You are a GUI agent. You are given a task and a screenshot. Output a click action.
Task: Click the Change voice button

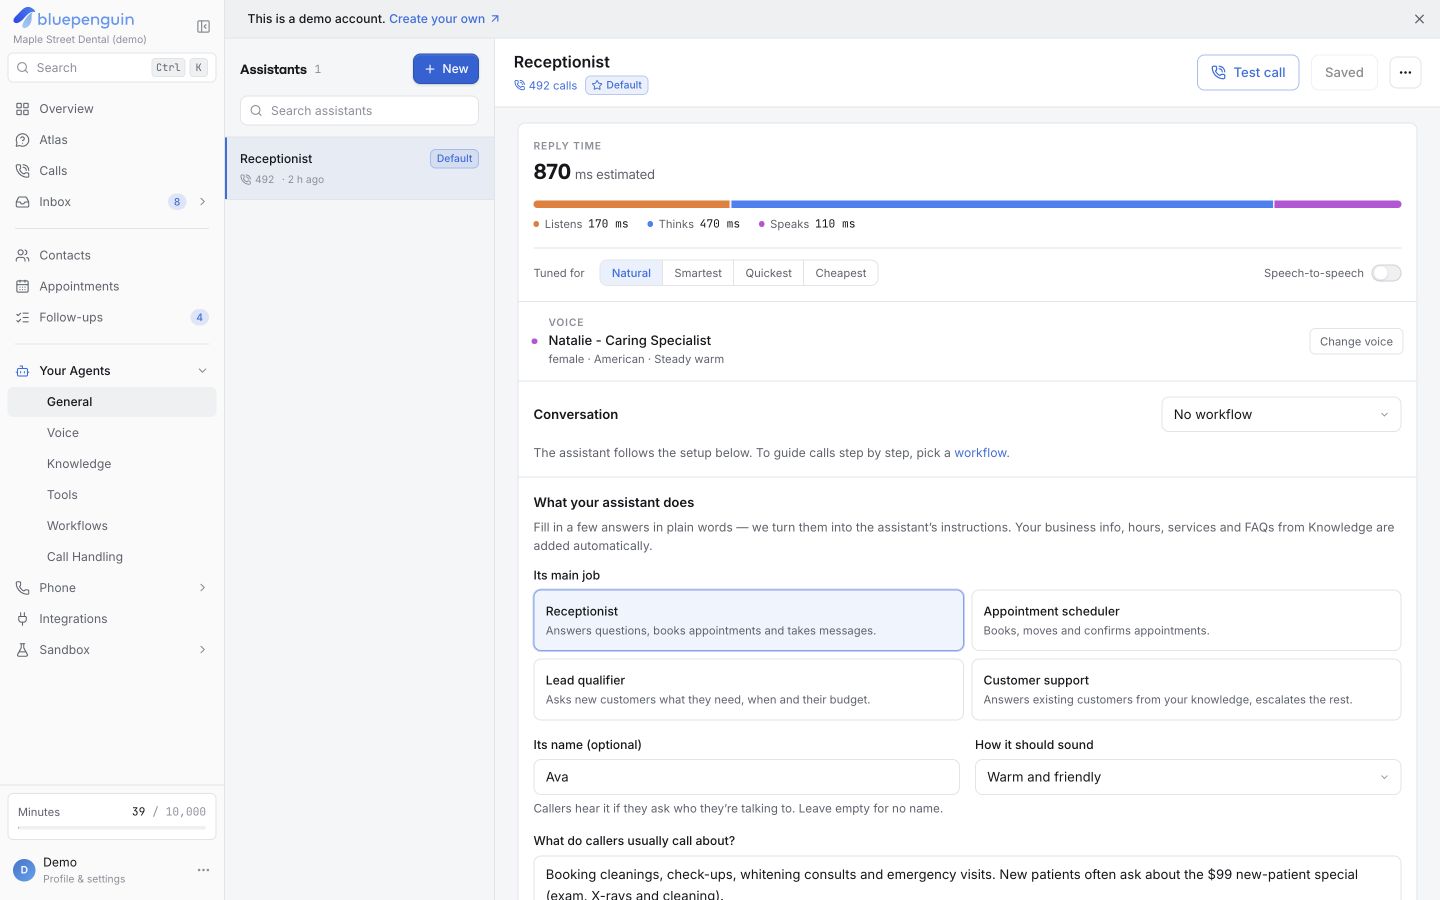point(1356,341)
